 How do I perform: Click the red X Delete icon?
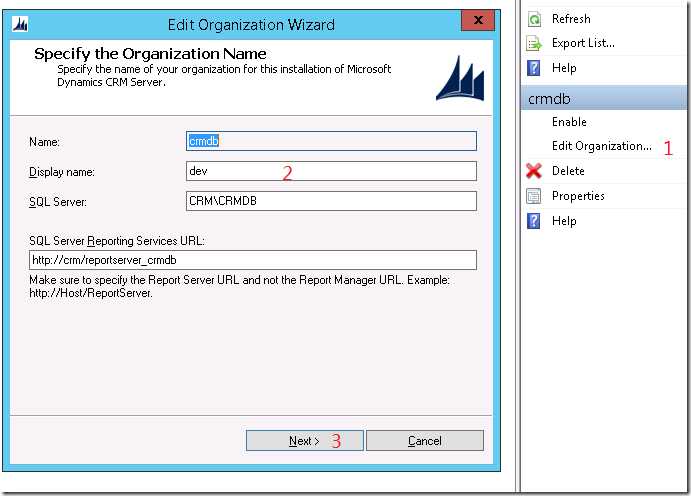click(x=534, y=170)
